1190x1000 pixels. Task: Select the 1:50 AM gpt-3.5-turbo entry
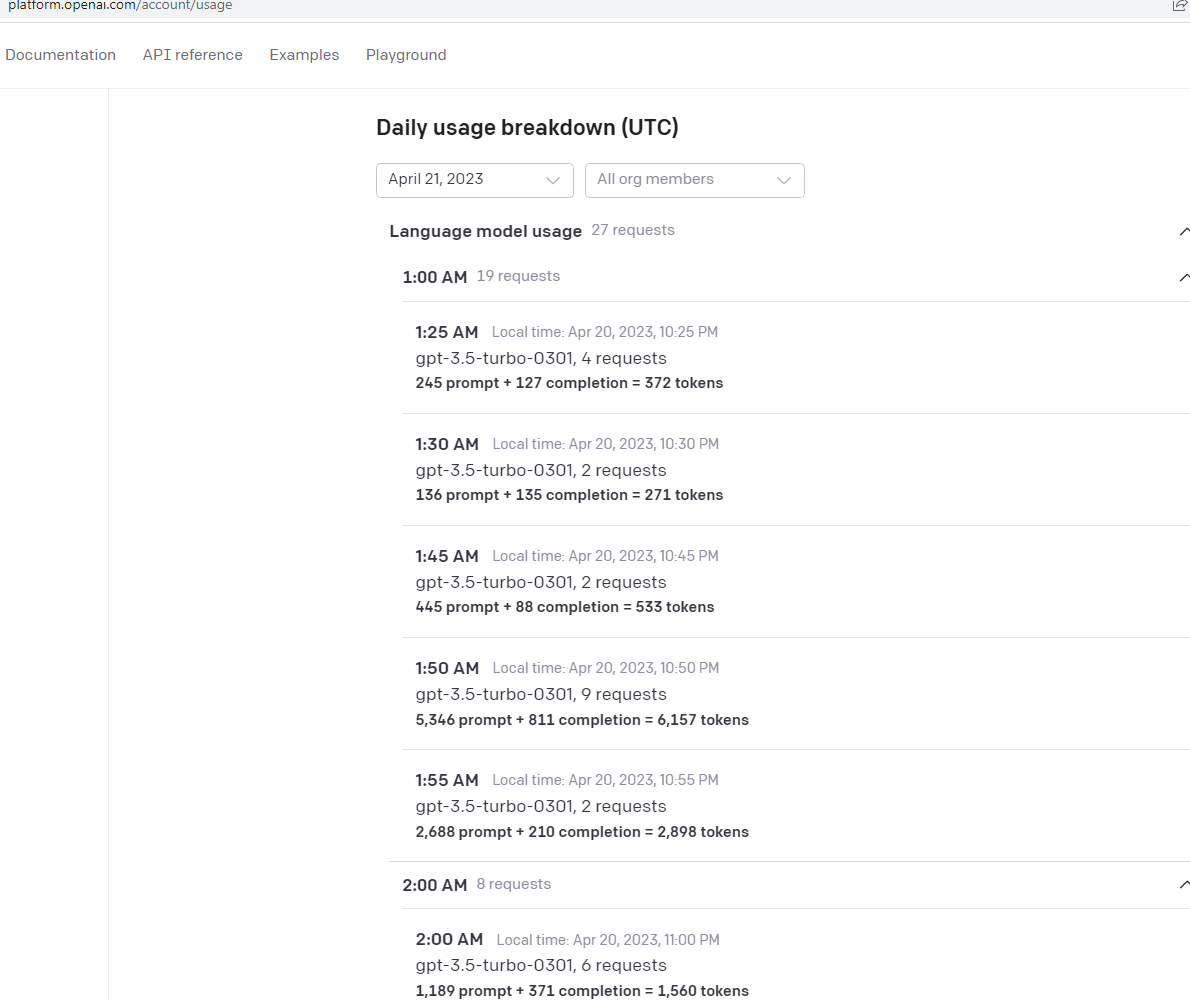540,694
